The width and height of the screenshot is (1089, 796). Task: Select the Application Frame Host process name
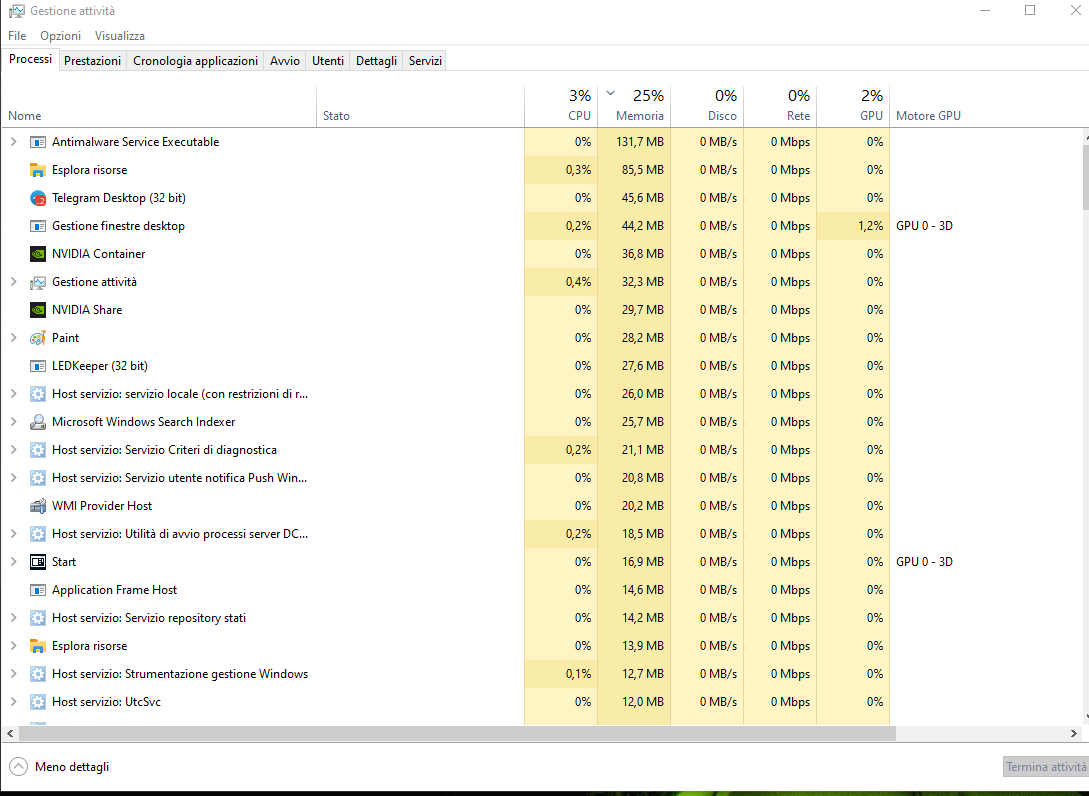click(115, 590)
